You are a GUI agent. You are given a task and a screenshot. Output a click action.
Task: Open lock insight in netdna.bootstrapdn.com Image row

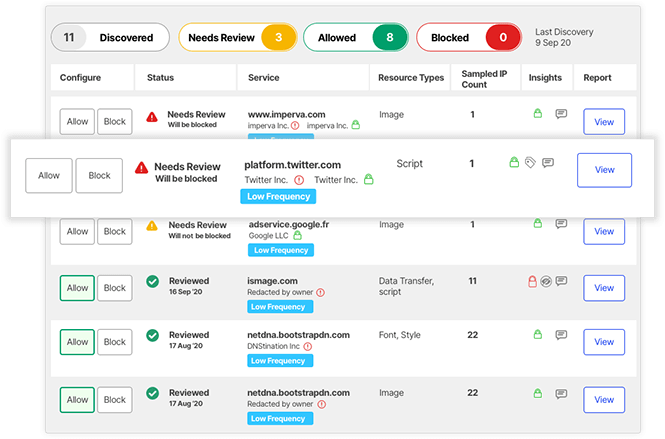[x=538, y=393]
